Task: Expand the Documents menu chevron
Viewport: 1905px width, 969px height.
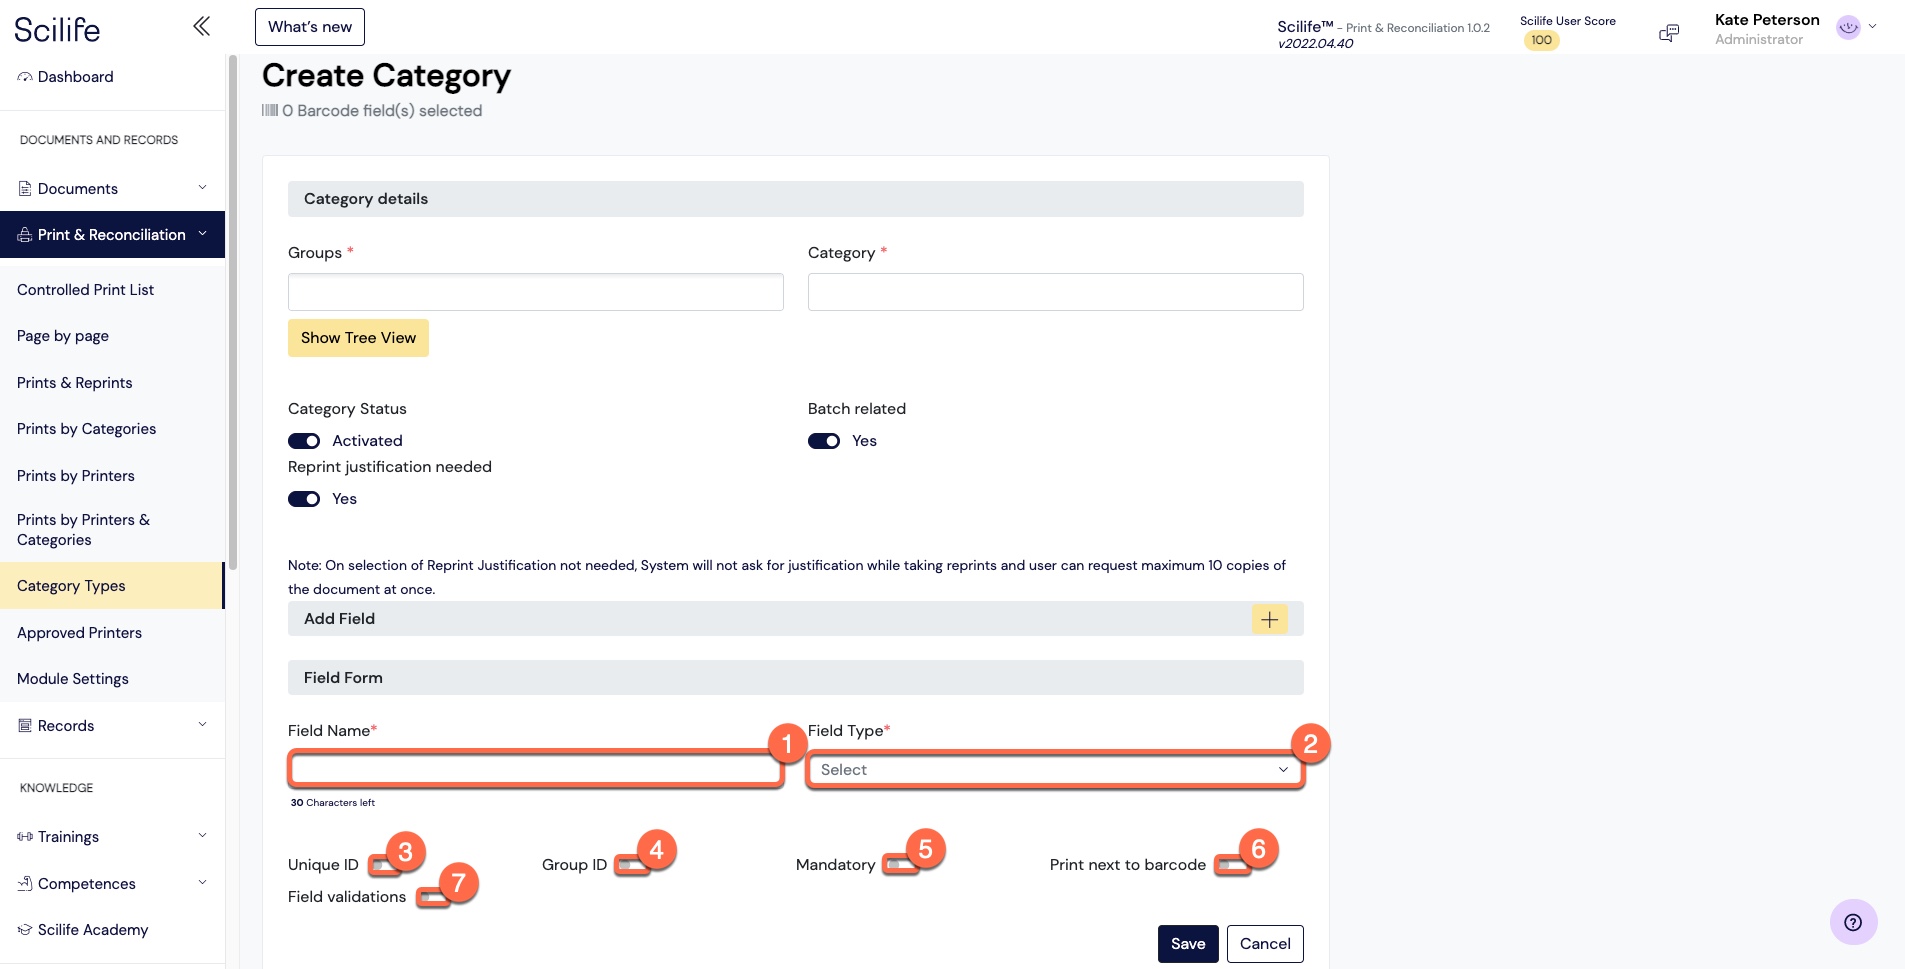Action: [x=202, y=188]
